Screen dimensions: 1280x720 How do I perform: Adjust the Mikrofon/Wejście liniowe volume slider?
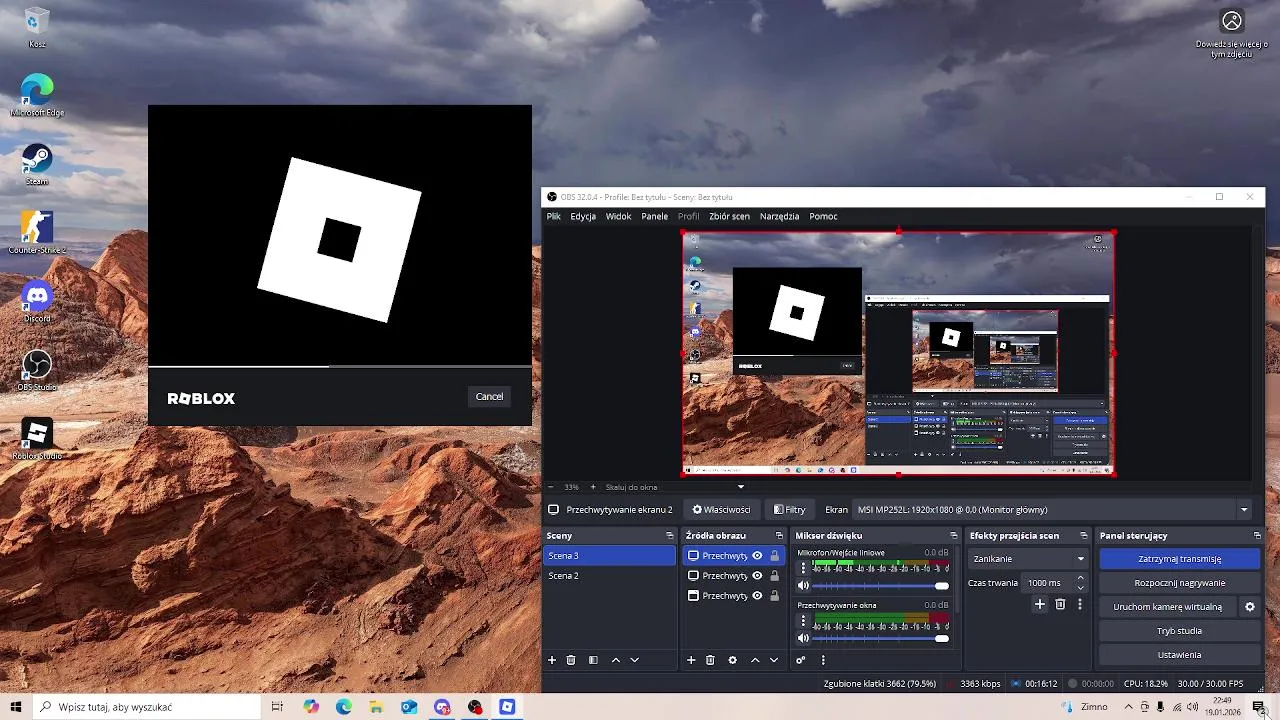(880, 585)
